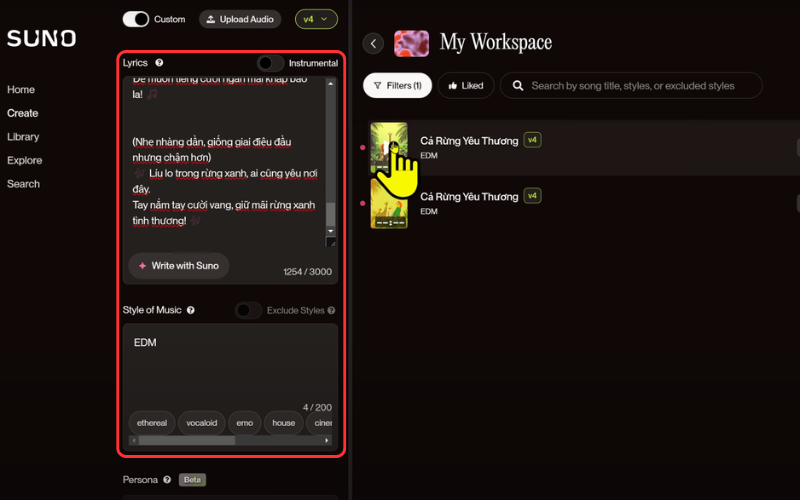Click the SUNO logo
Image resolution: width=800 pixels, height=500 pixels.
point(41,38)
